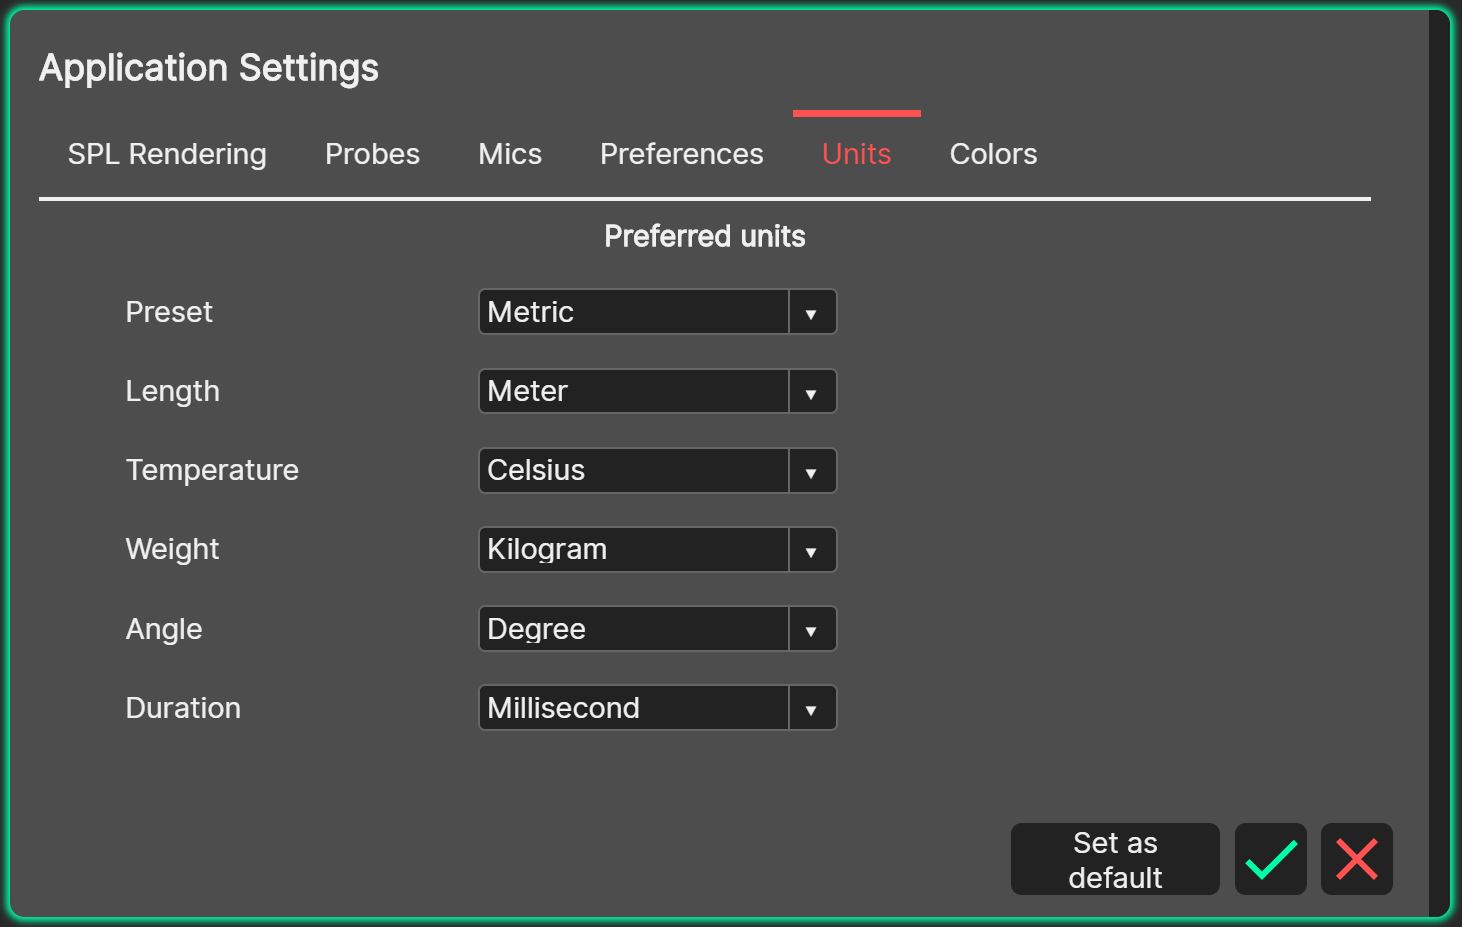
Task: Click the Duration dropdown arrow
Action: [811, 707]
